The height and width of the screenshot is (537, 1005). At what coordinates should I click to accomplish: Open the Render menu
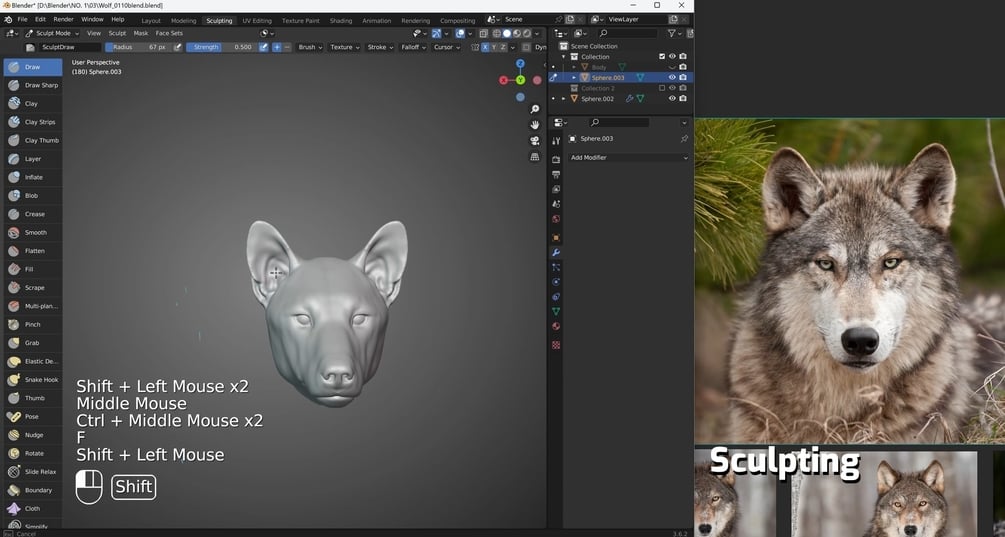tap(63, 20)
